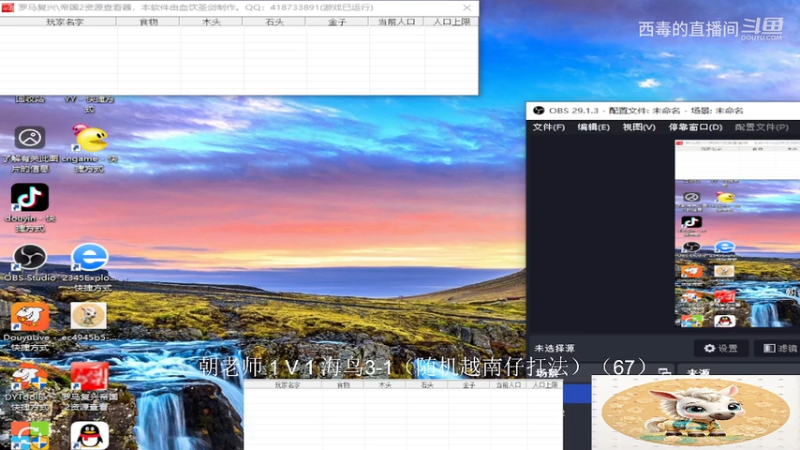Image resolution: width=800 pixels, height=450 pixels.
Task: Click the cartoon horse avatar image
Action: tap(696, 412)
